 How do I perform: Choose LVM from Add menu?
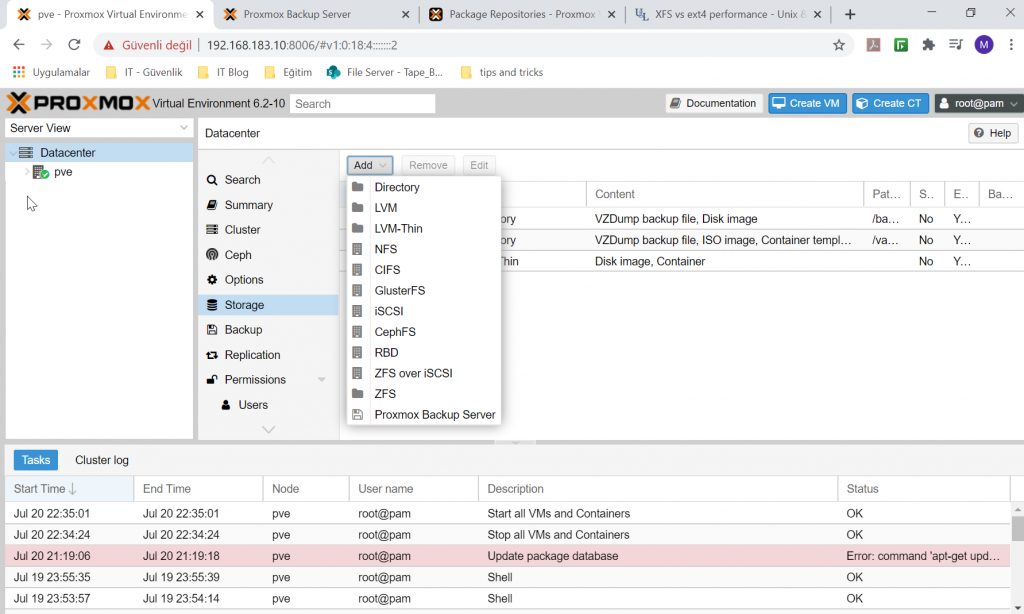(424, 208)
